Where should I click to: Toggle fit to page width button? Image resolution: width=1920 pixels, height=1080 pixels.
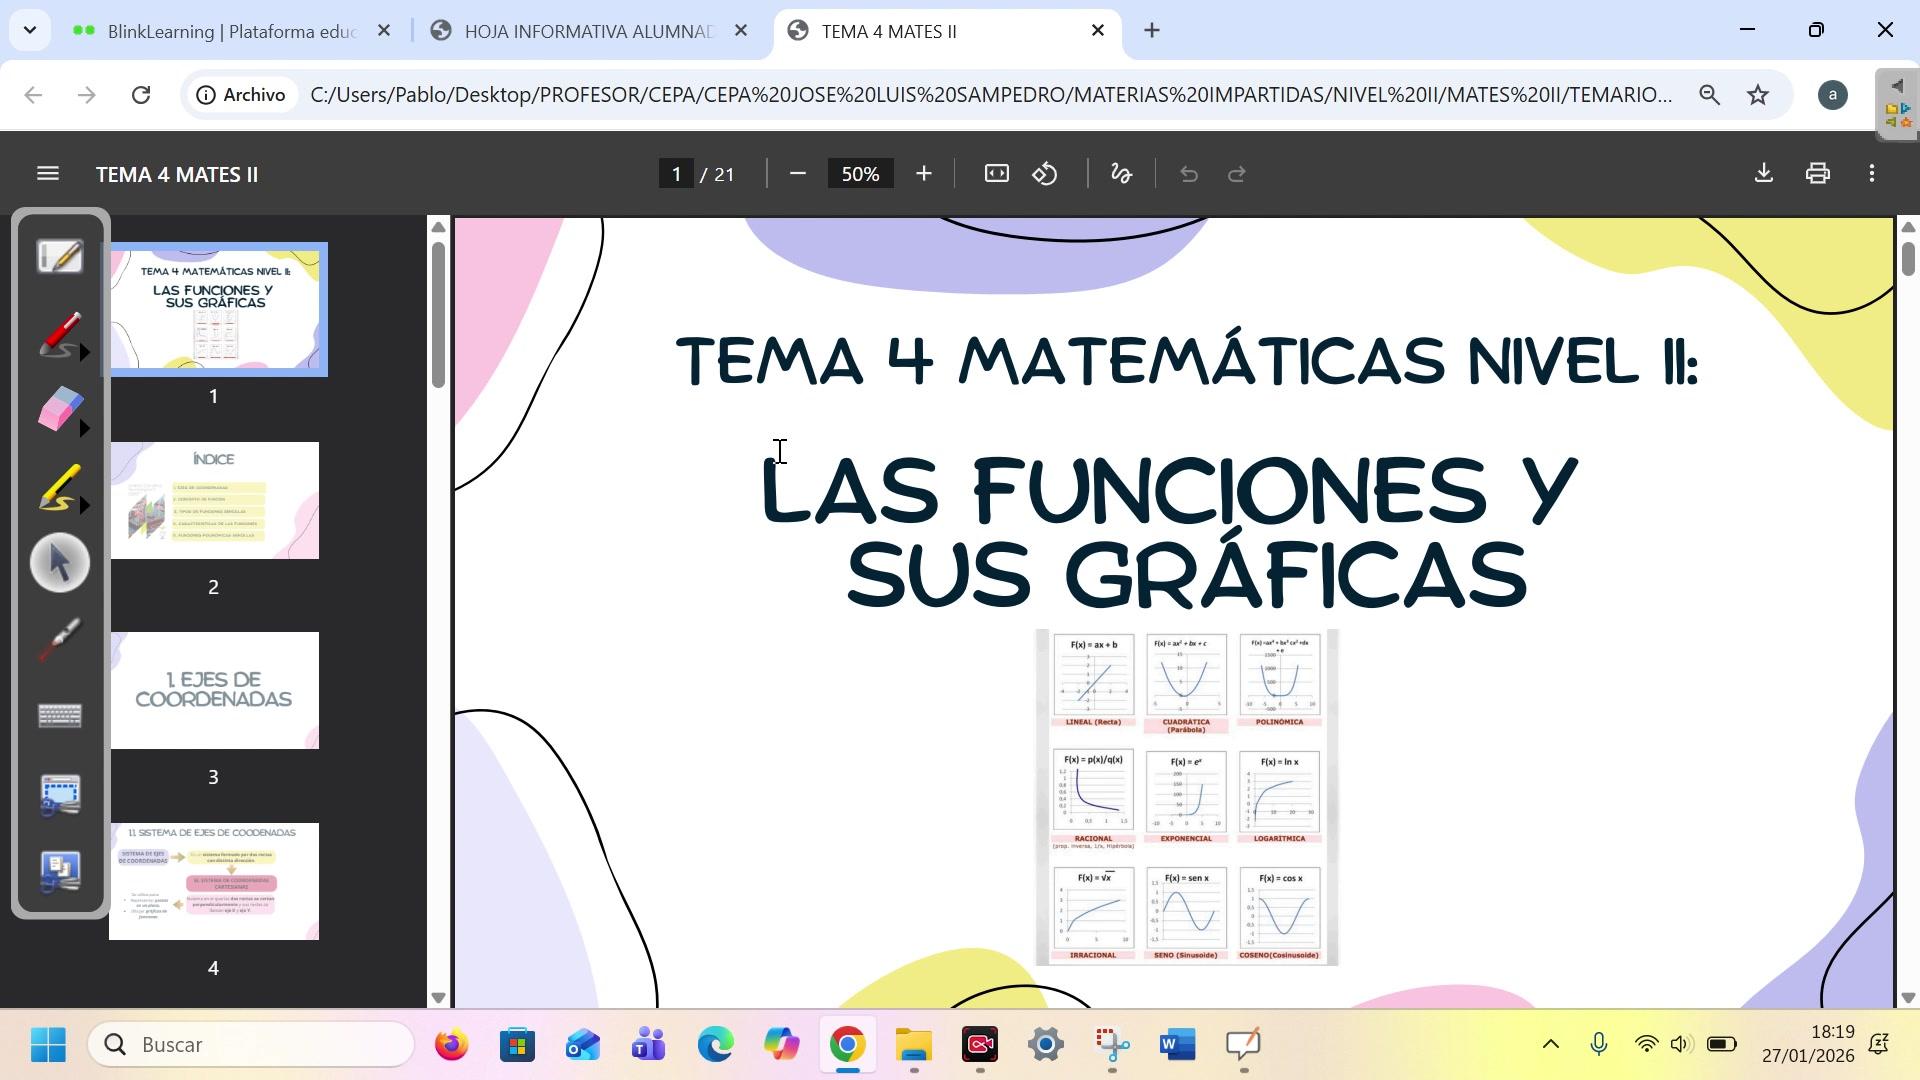coord(996,174)
